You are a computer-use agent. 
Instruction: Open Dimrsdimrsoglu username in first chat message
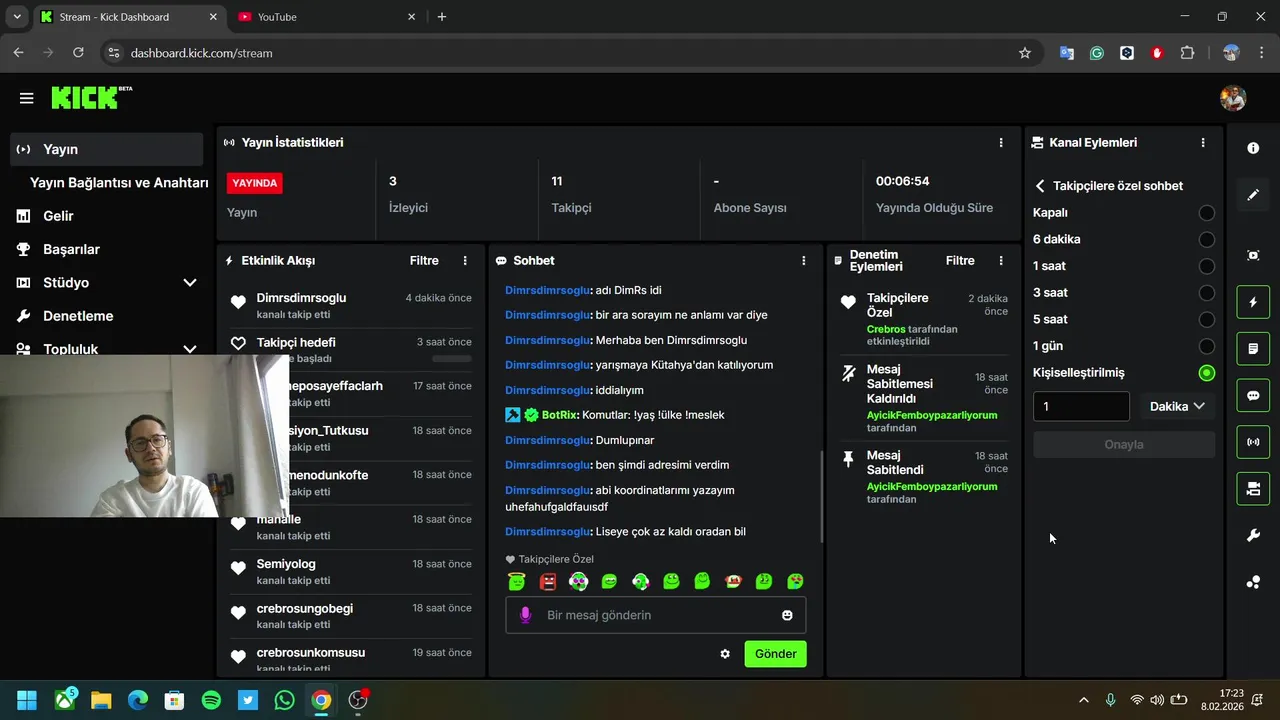point(547,290)
